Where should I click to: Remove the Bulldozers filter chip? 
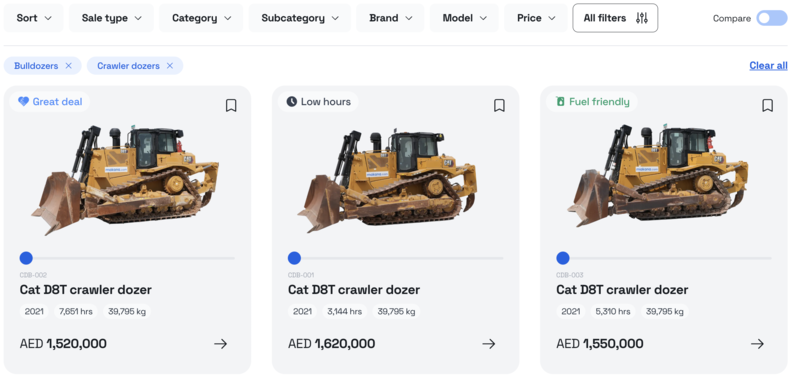point(69,66)
